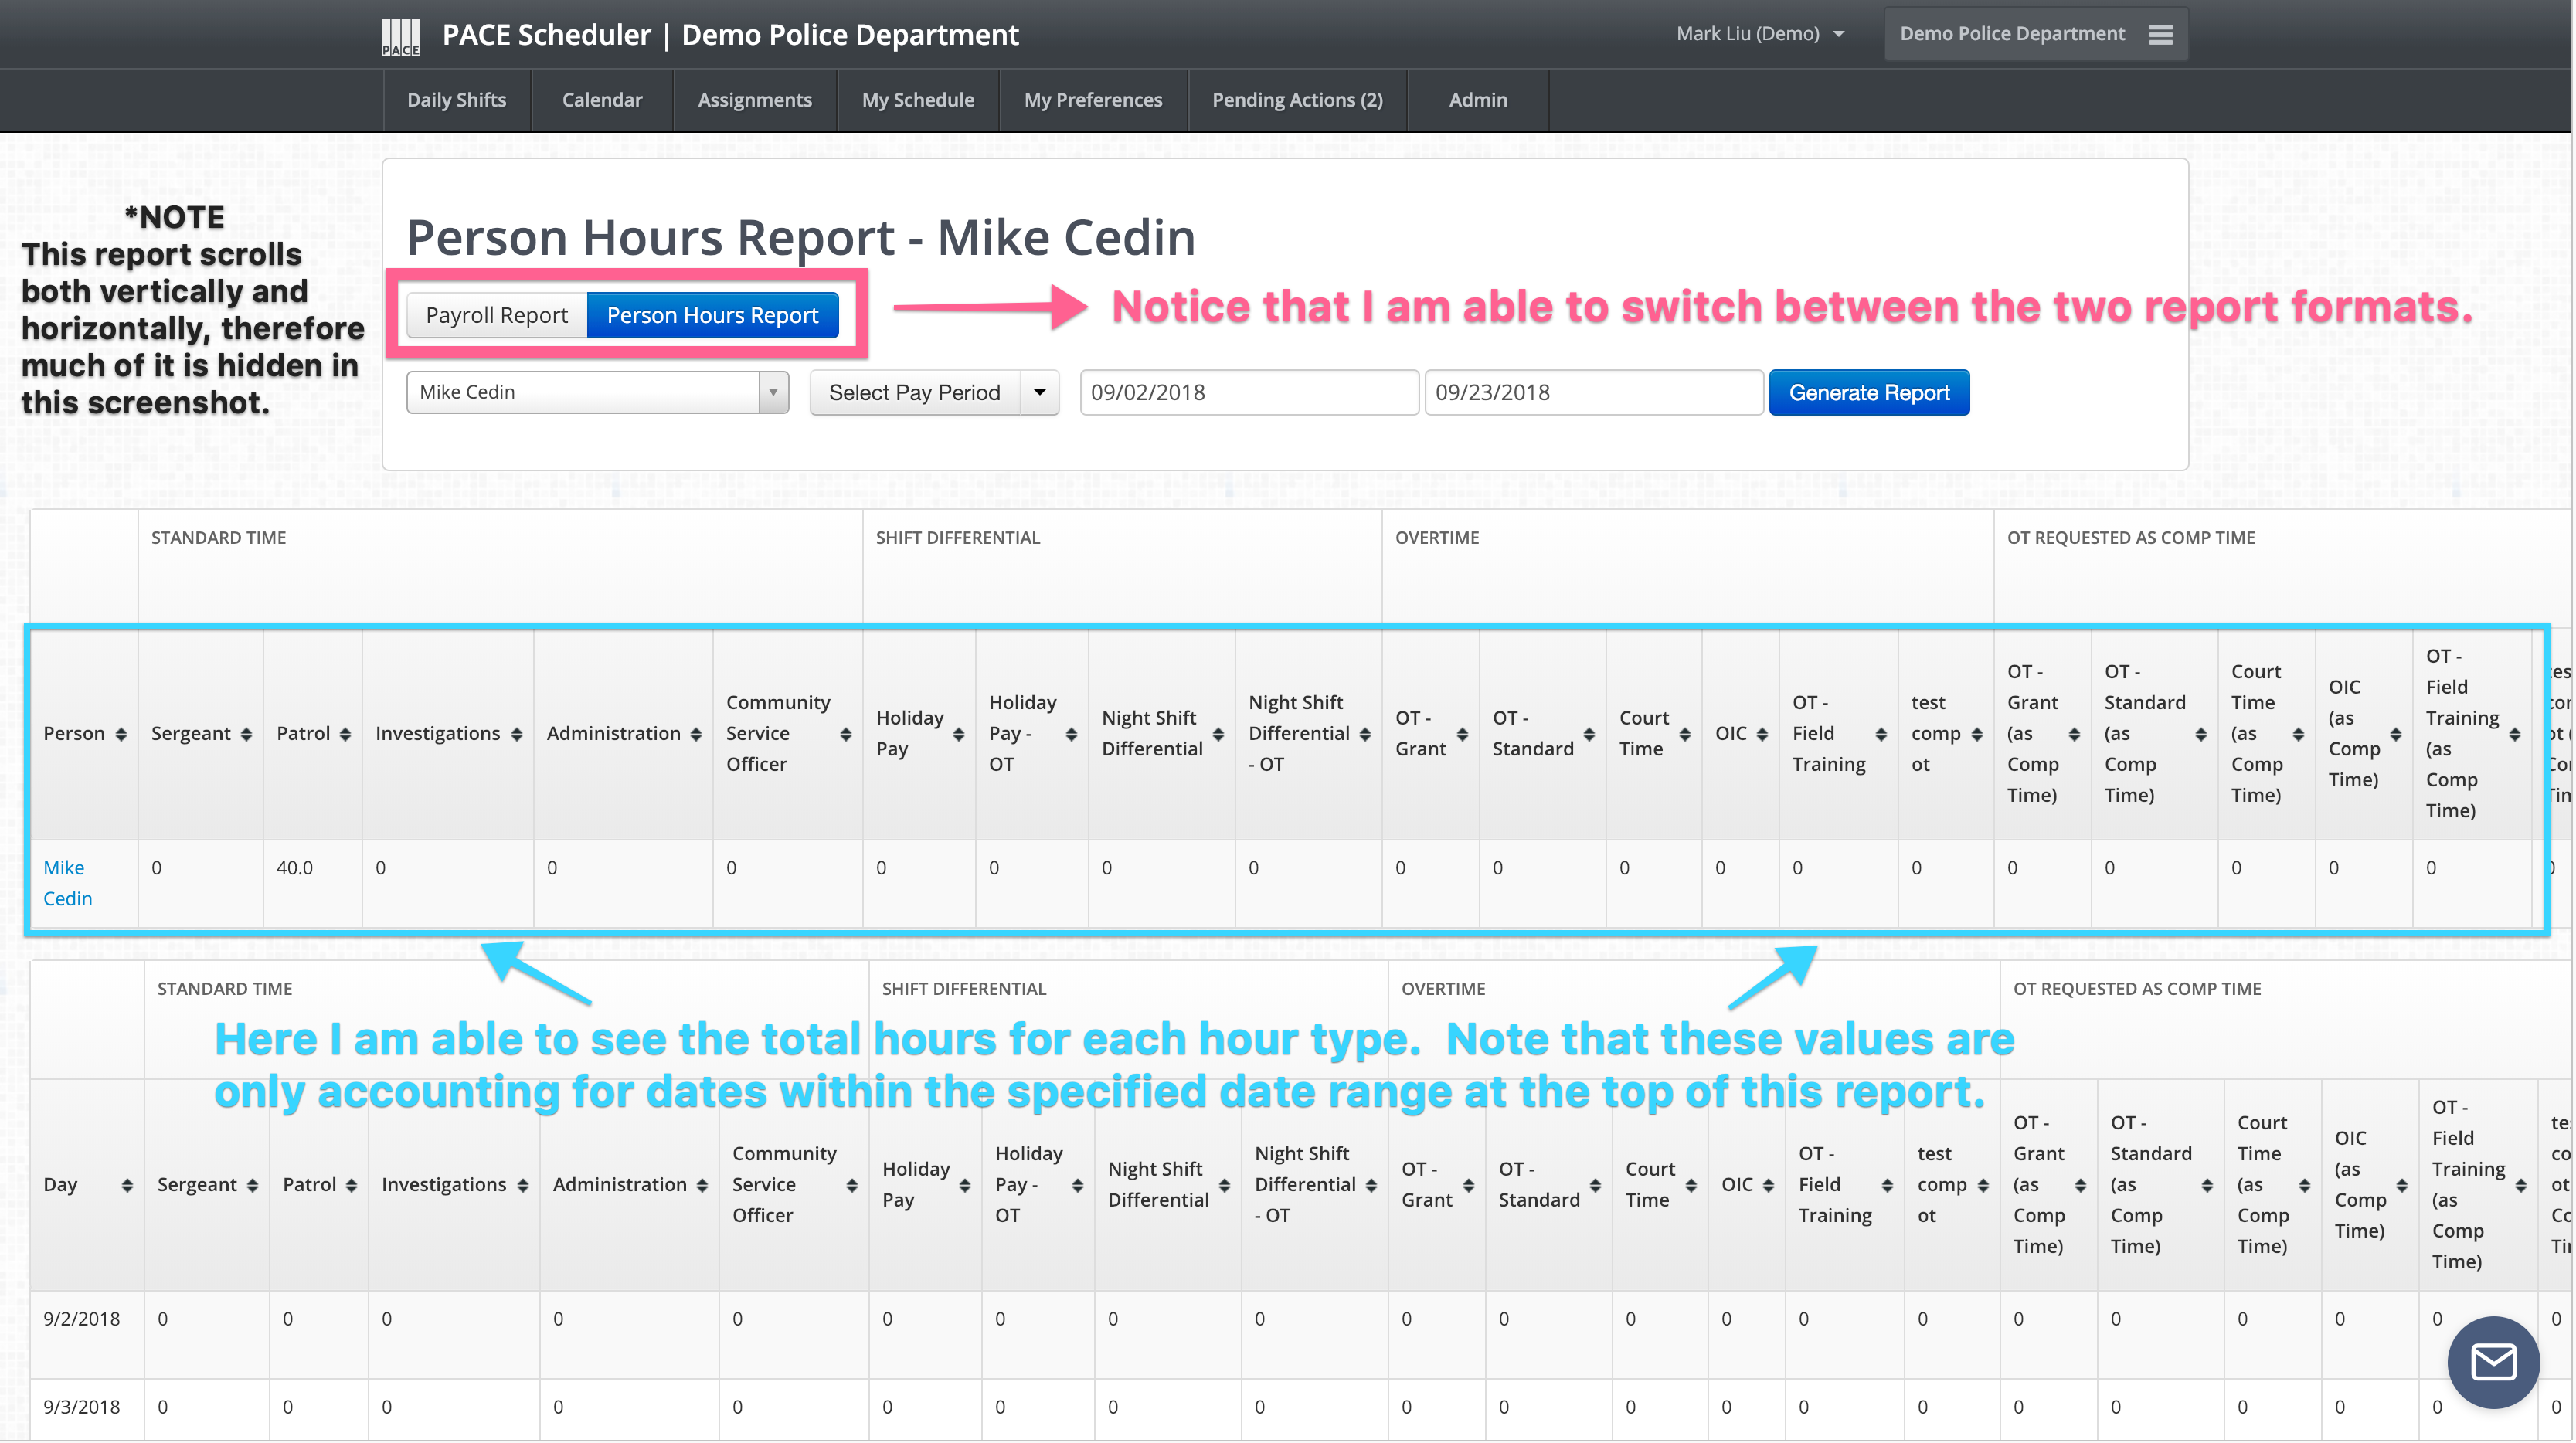Click the Administration sort icon in the Person summary table
The width and height of the screenshot is (2576, 1443).
point(696,734)
